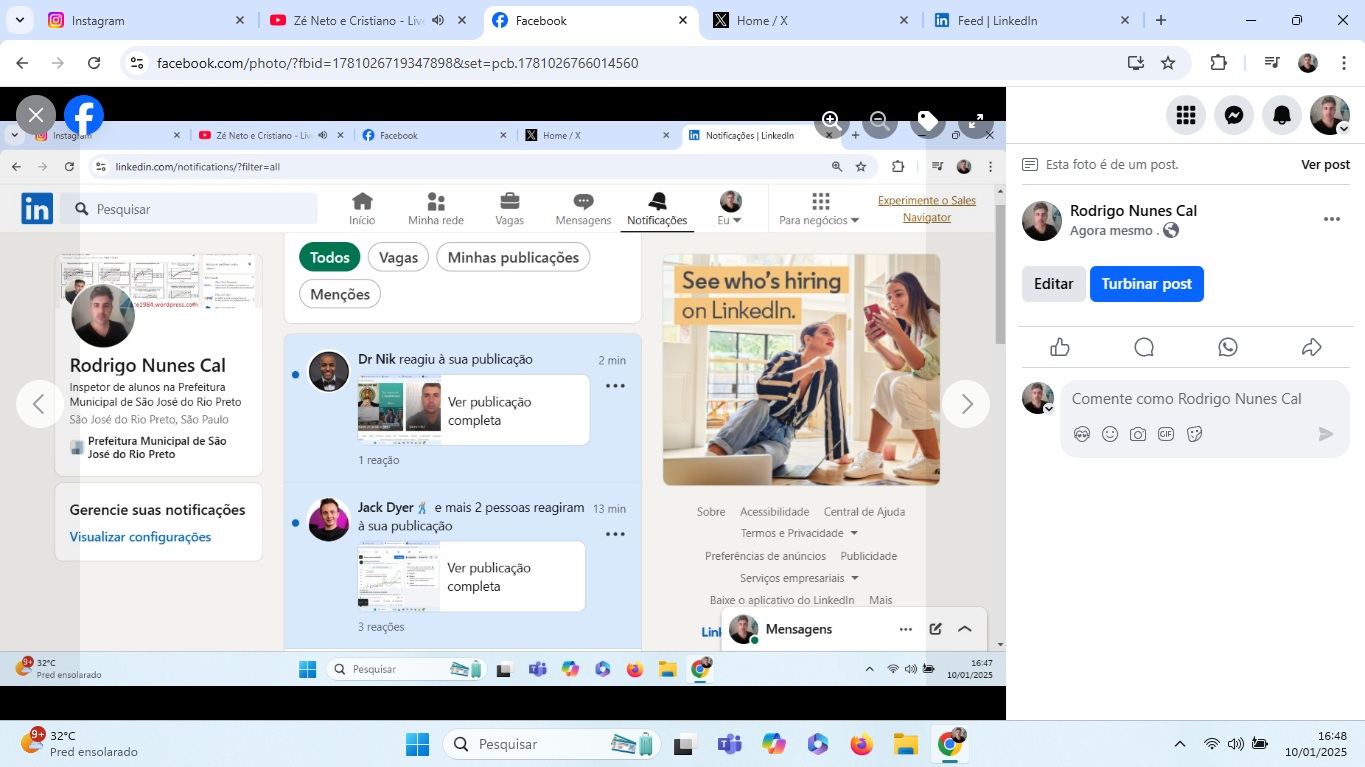Click the taskbar Pesquisar search box

coord(550,744)
